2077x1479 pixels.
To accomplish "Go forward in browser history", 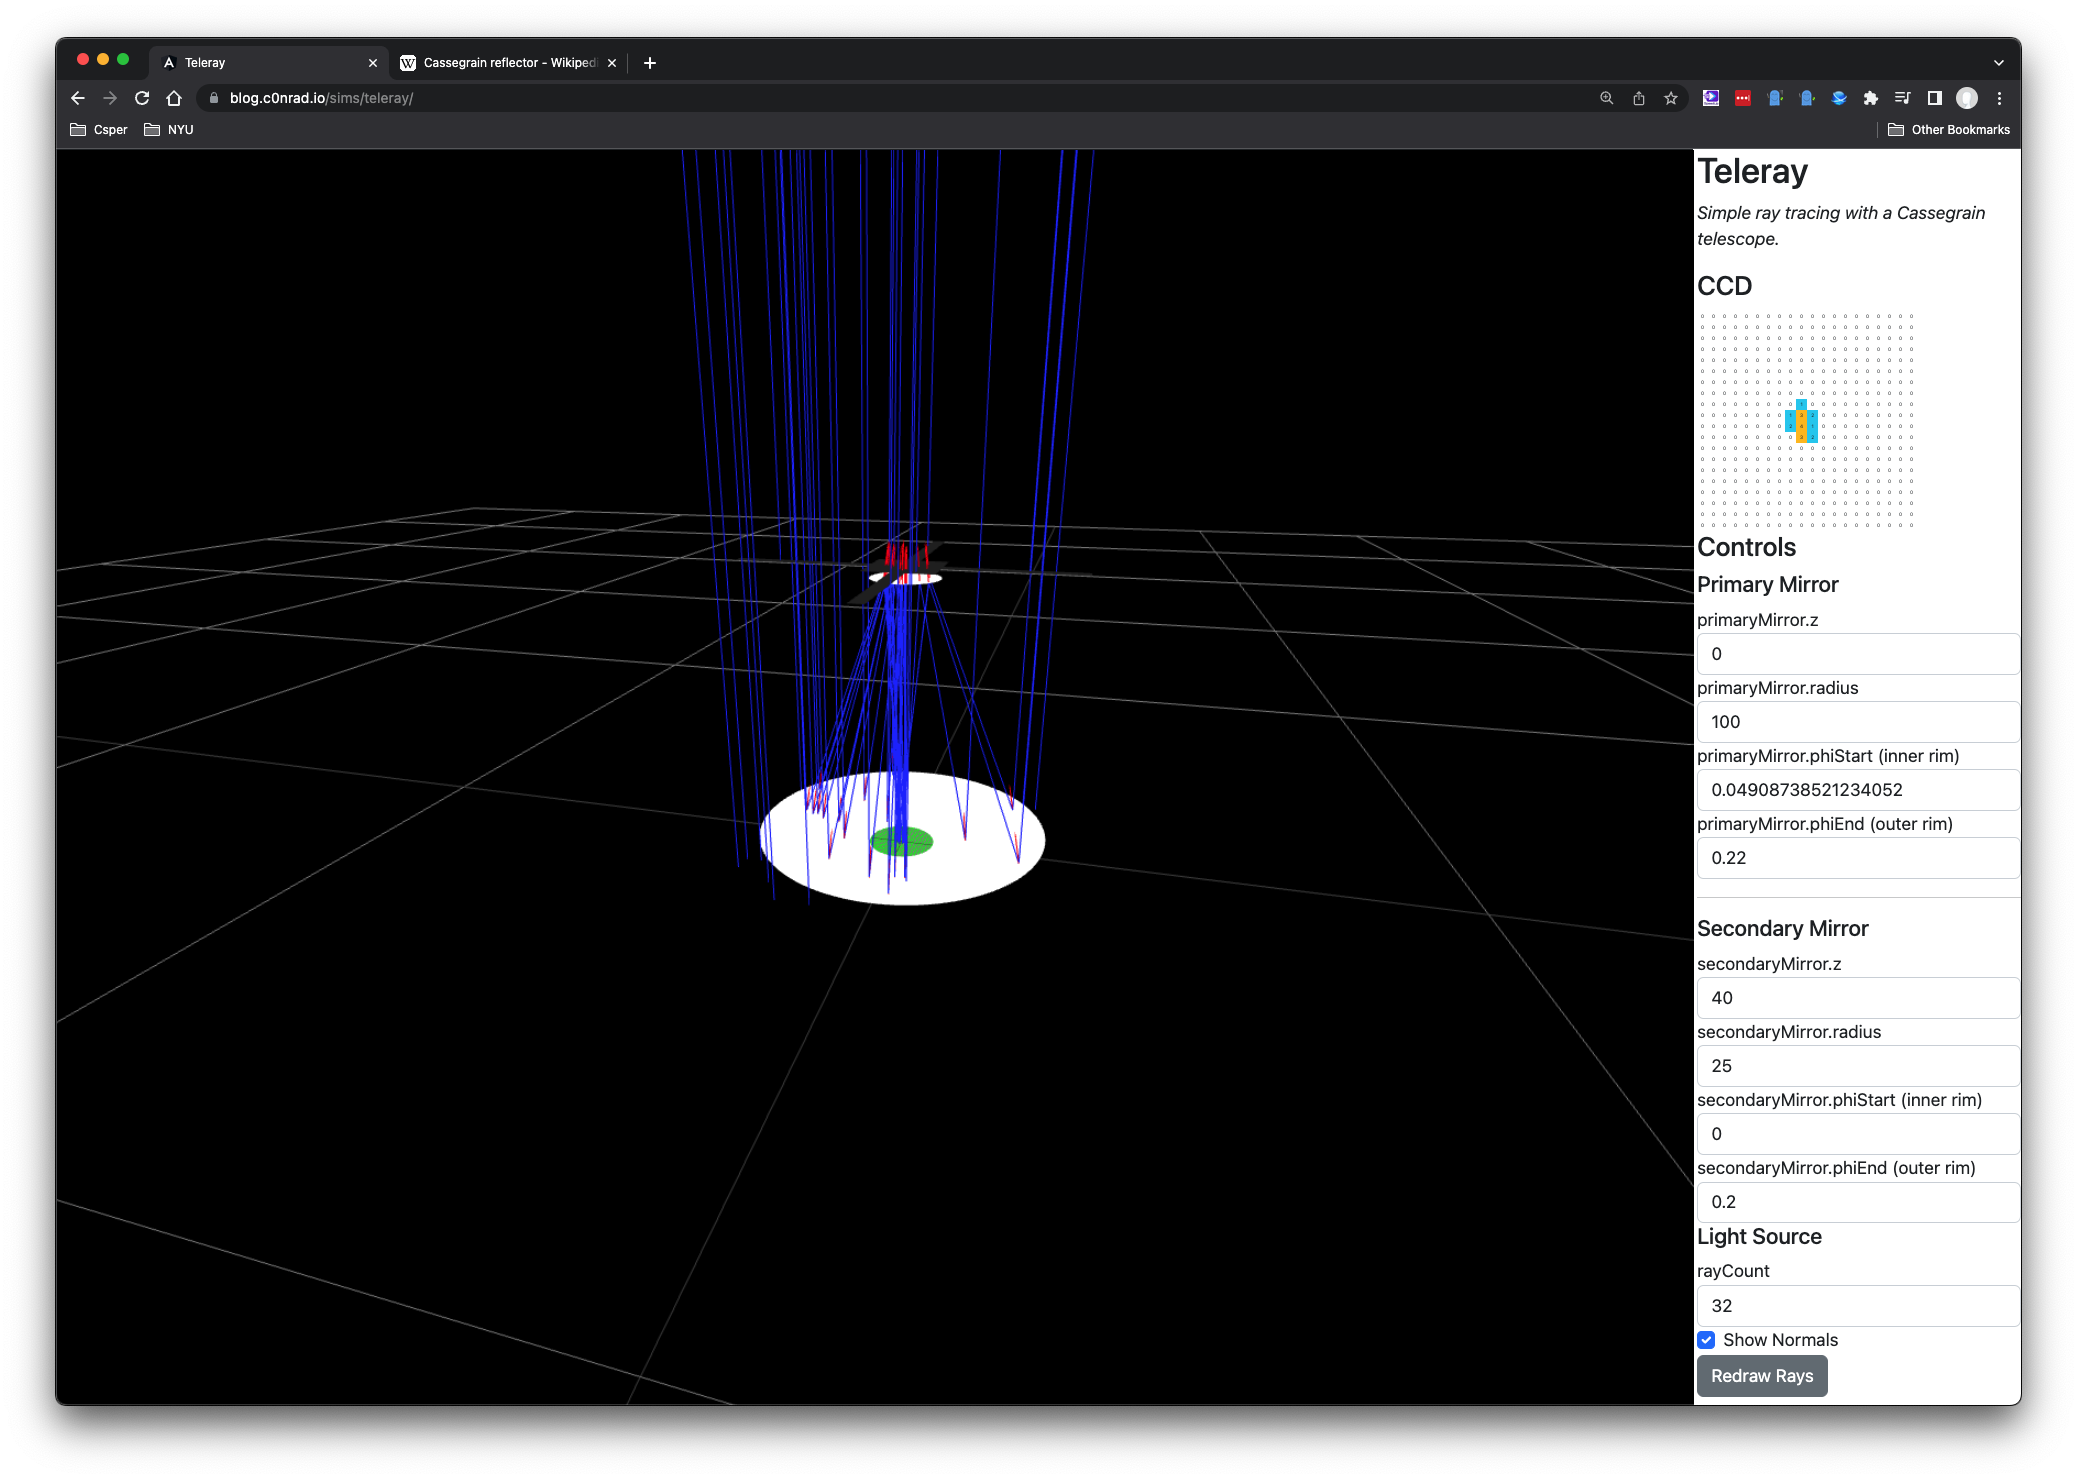I will click(110, 98).
